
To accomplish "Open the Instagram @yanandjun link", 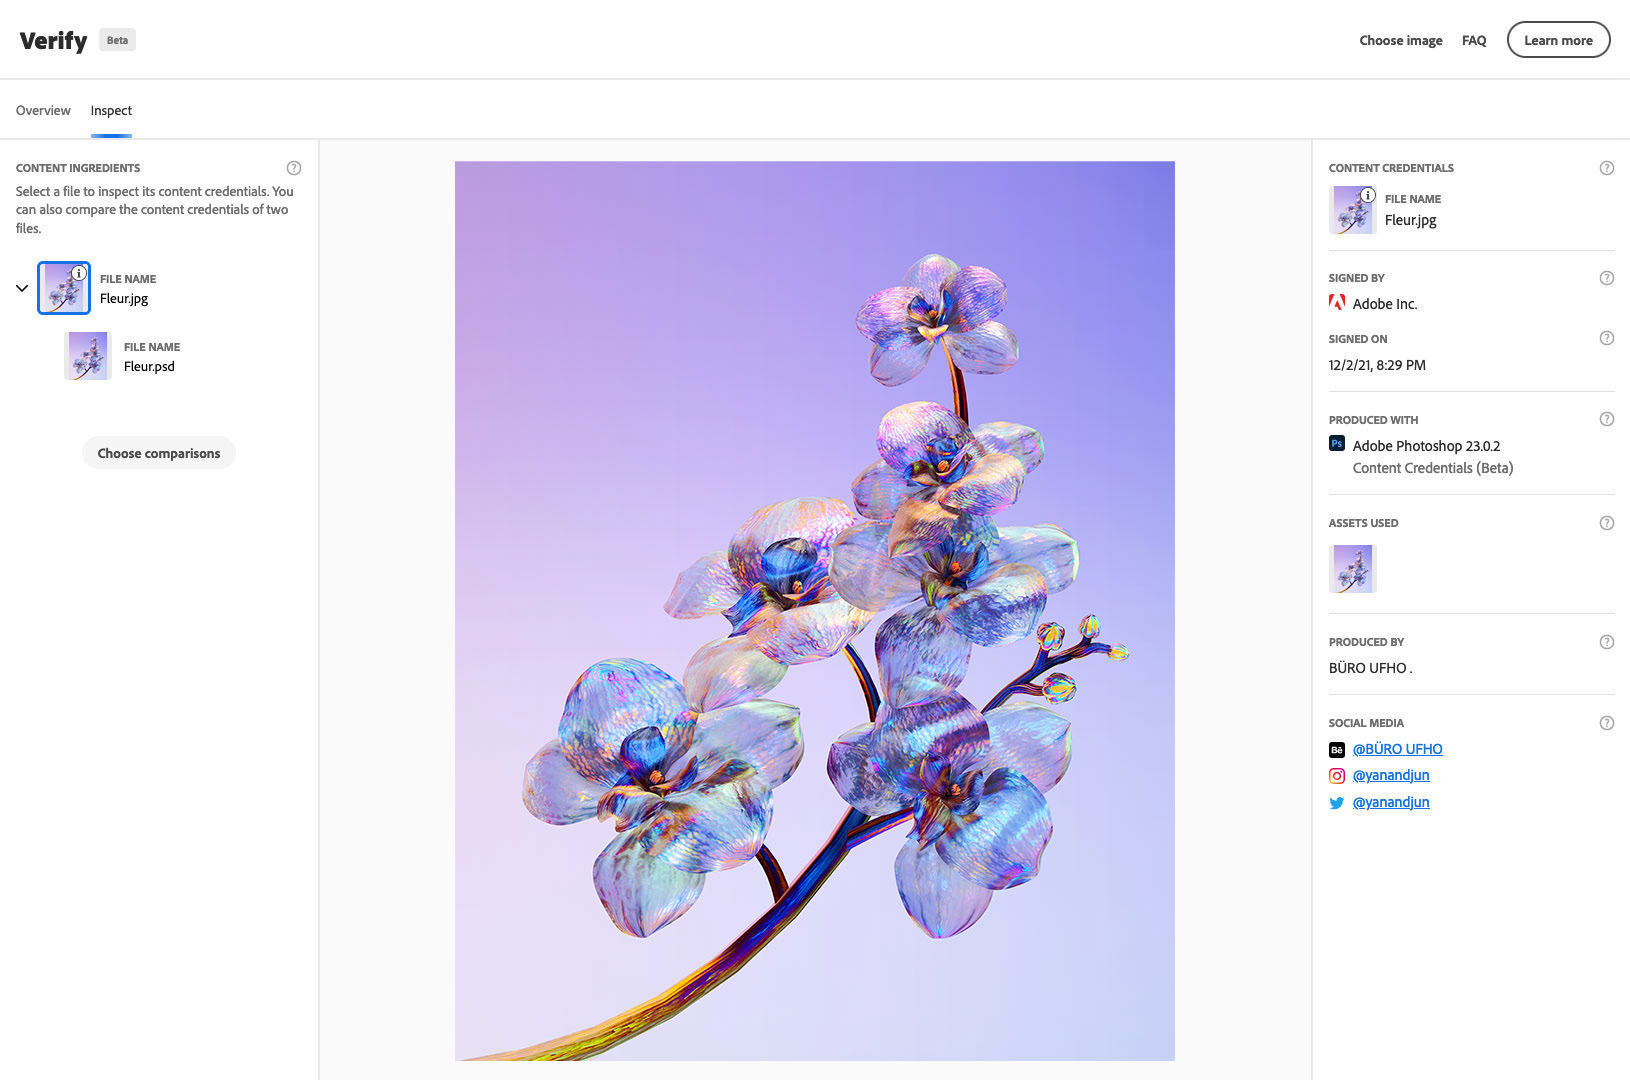I will click(x=1391, y=775).
